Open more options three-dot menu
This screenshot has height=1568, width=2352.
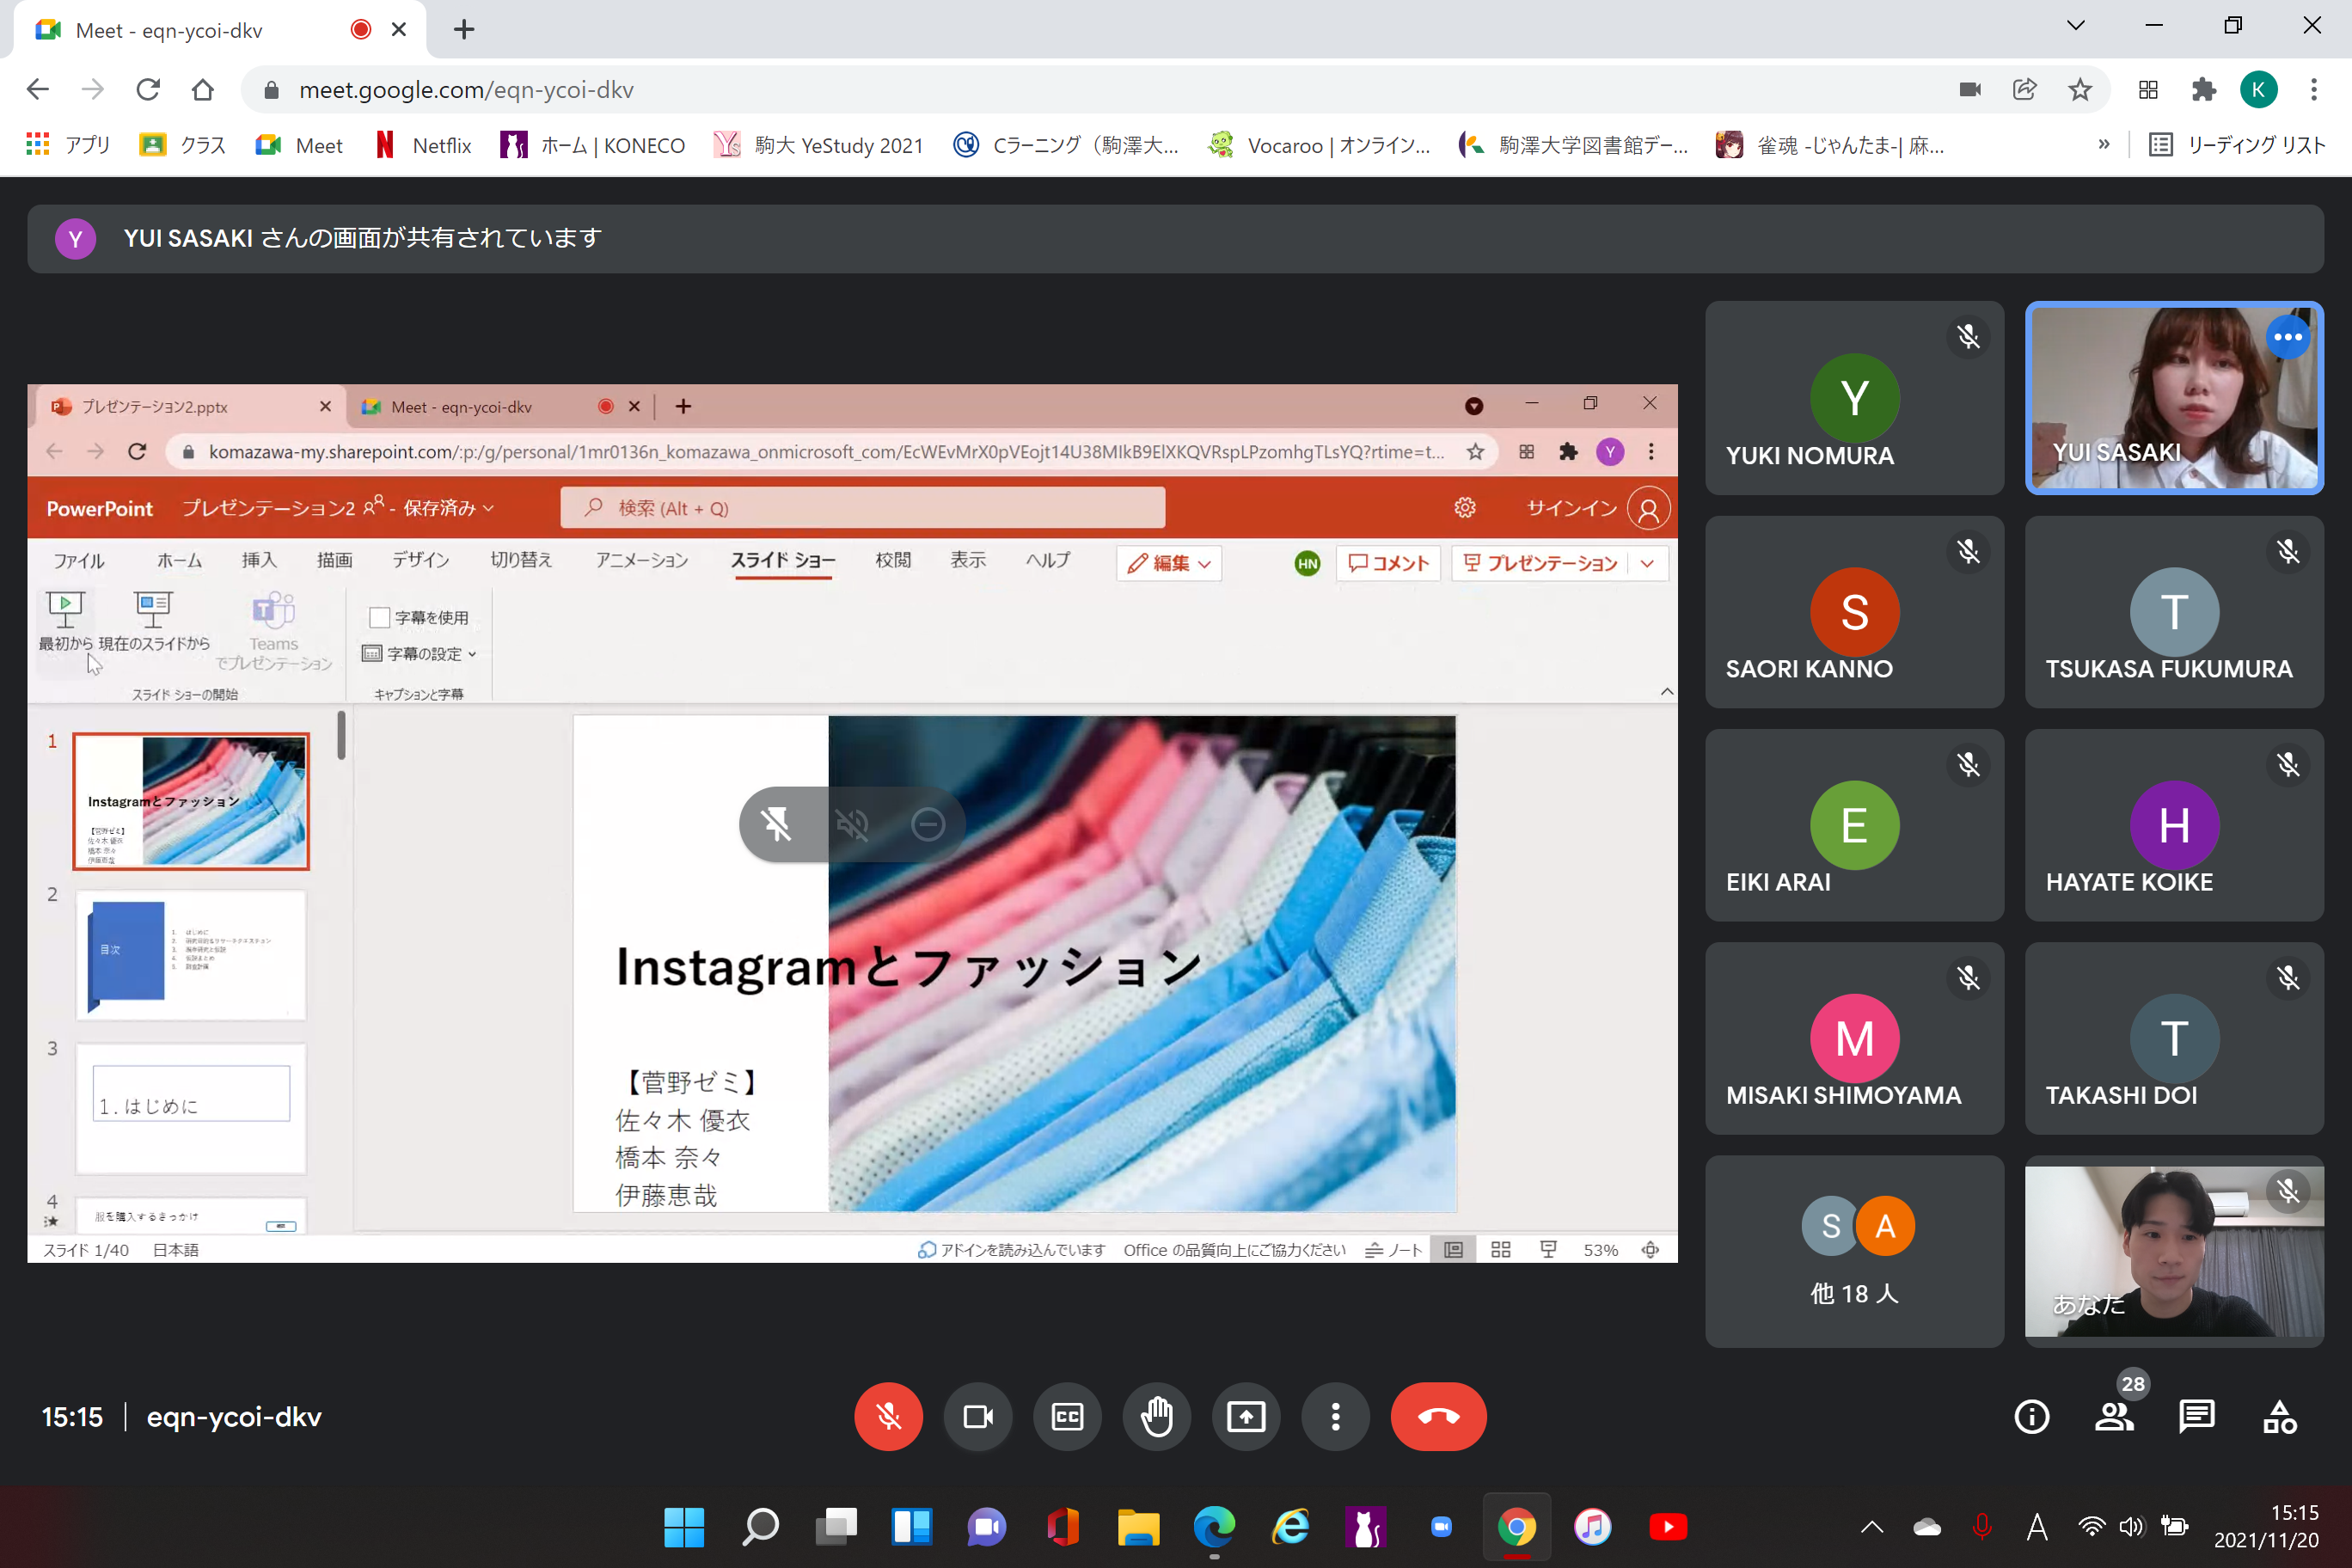1335,1416
